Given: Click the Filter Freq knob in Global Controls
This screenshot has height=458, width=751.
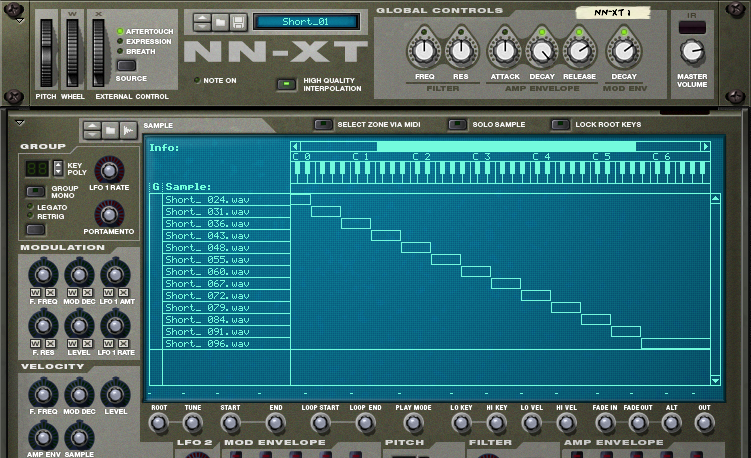Looking at the screenshot, I should tap(427, 50).
